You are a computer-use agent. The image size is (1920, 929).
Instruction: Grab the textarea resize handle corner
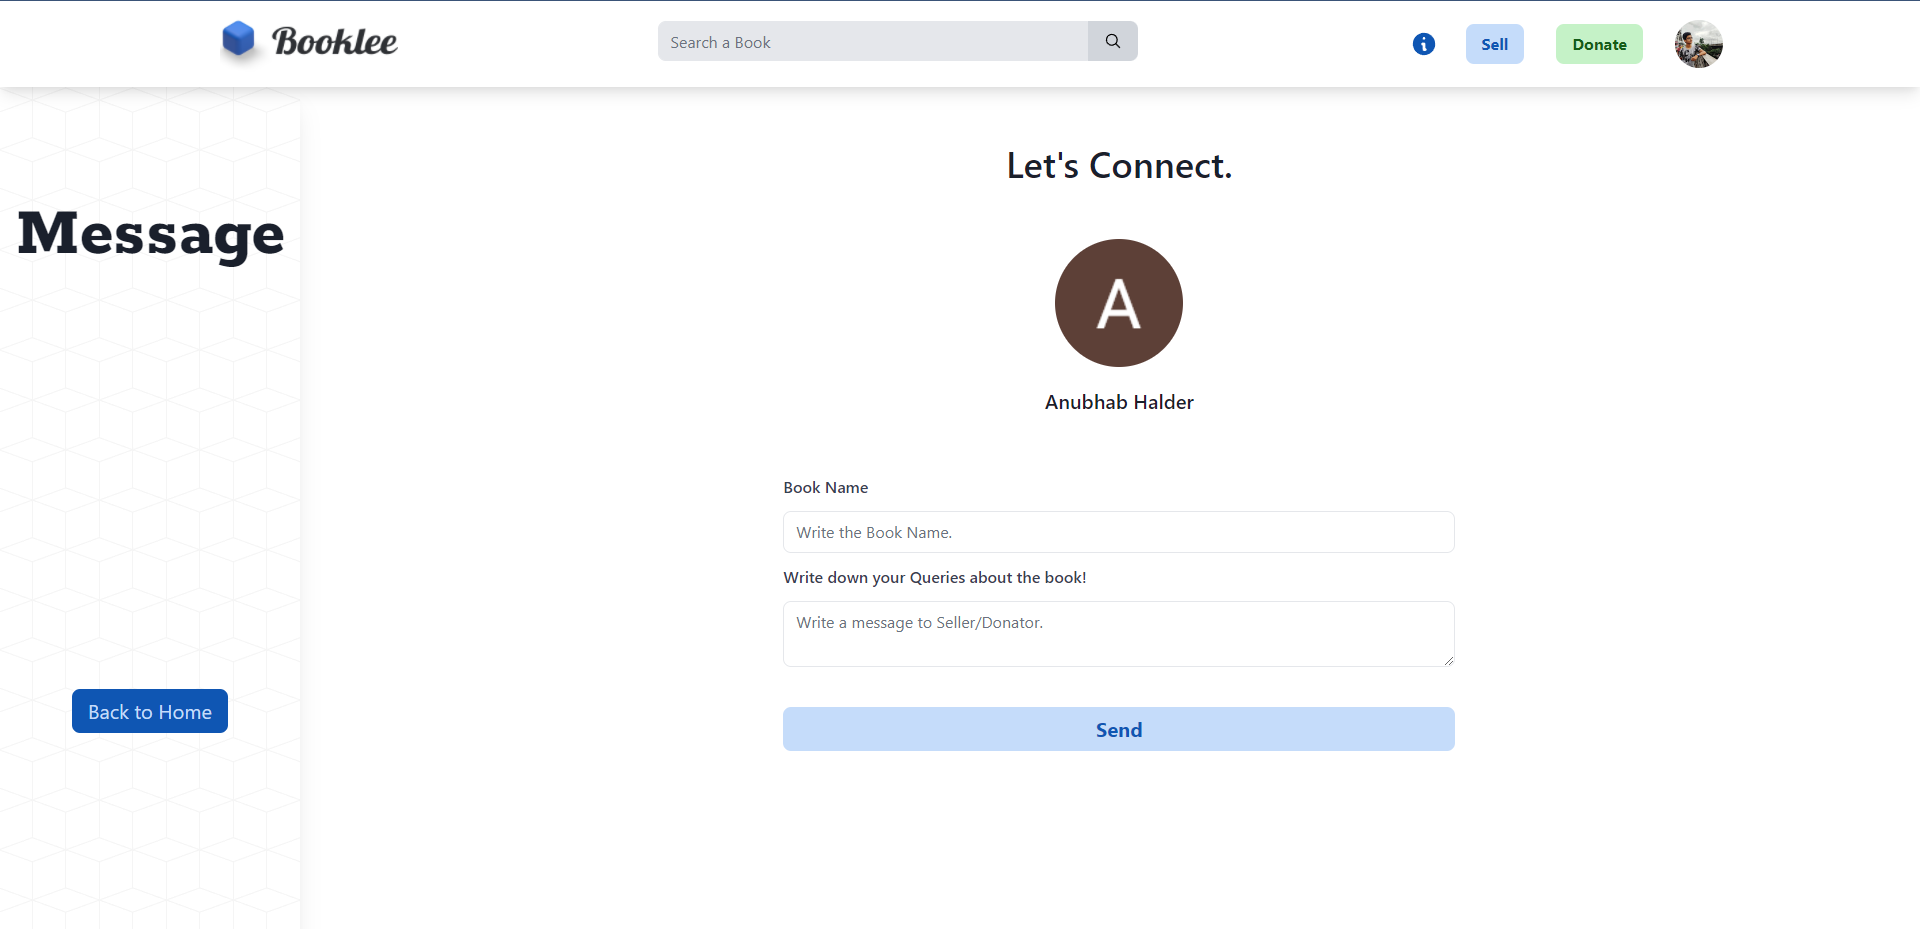click(x=1448, y=660)
